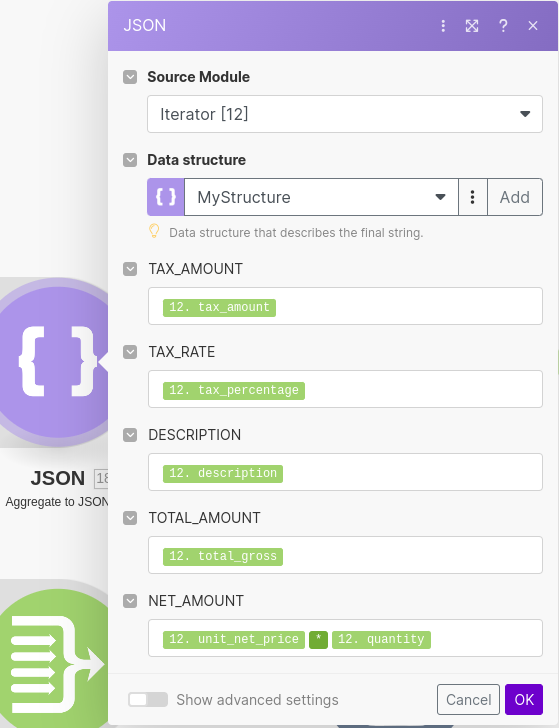The width and height of the screenshot is (559, 728).
Task: Open the MyStructure dropdown list
Action: (x=321, y=197)
